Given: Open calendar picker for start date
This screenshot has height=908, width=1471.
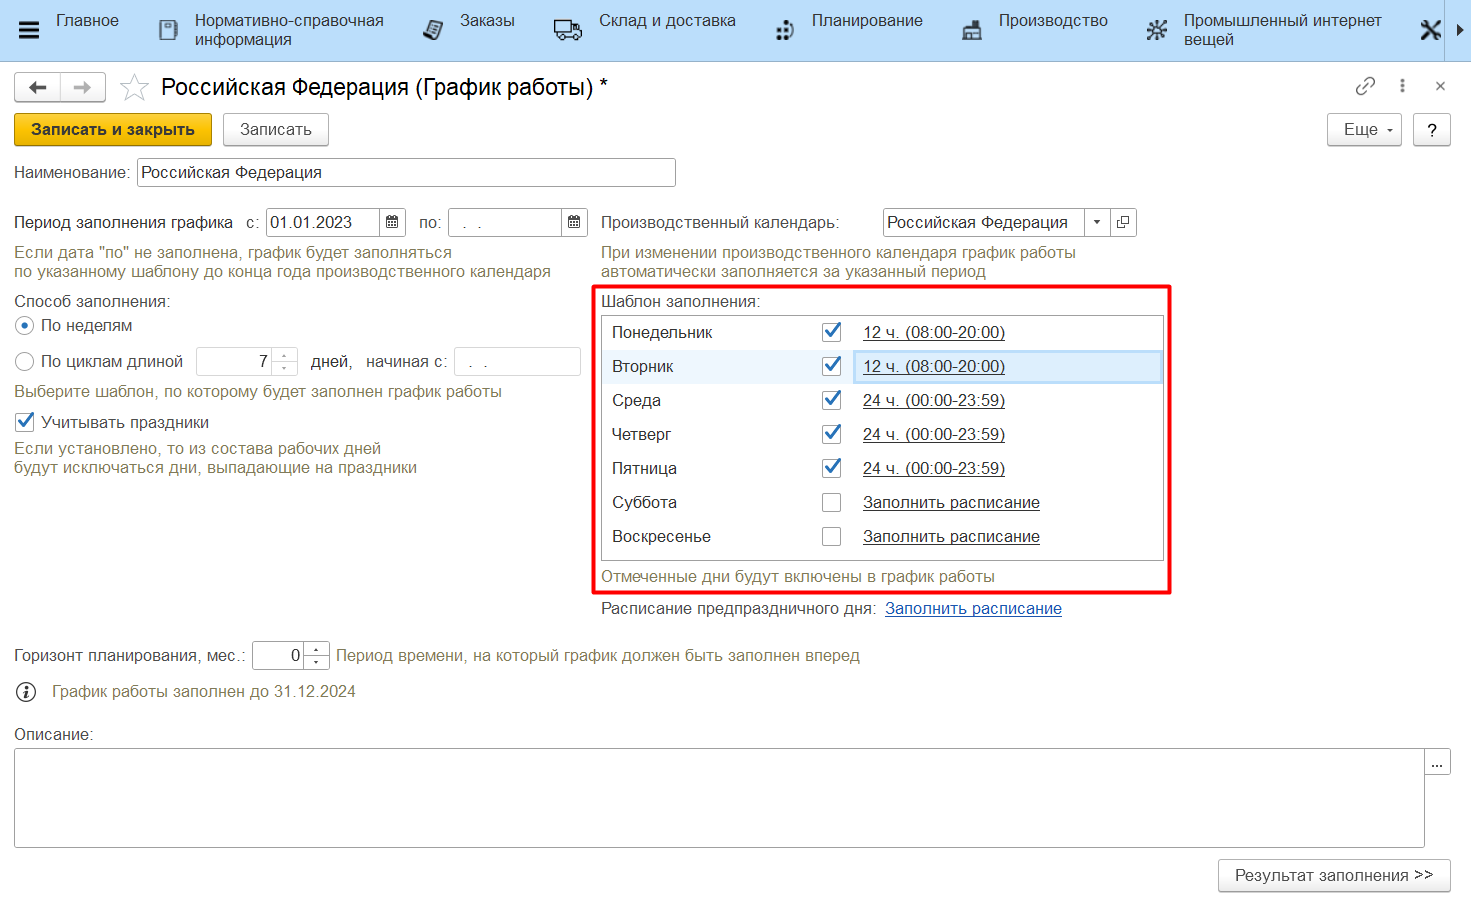Looking at the screenshot, I should point(393,222).
